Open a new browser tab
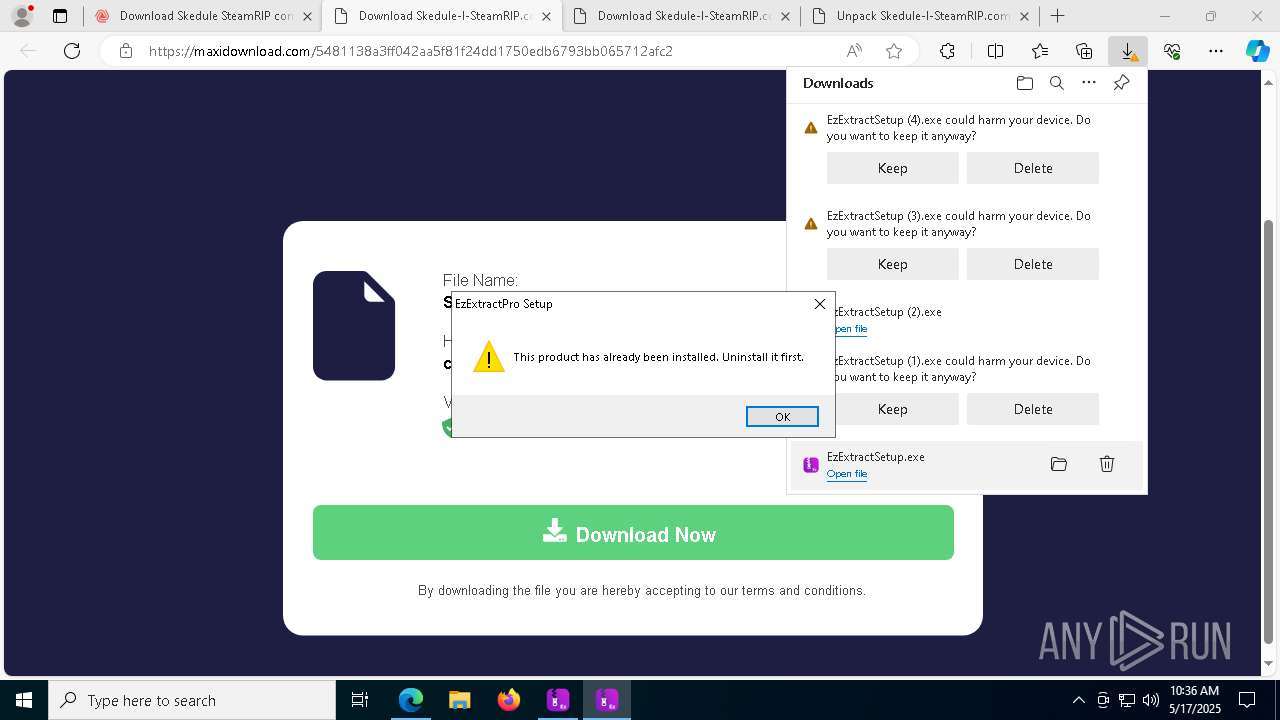The height and width of the screenshot is (720, 1280). 1057,16
